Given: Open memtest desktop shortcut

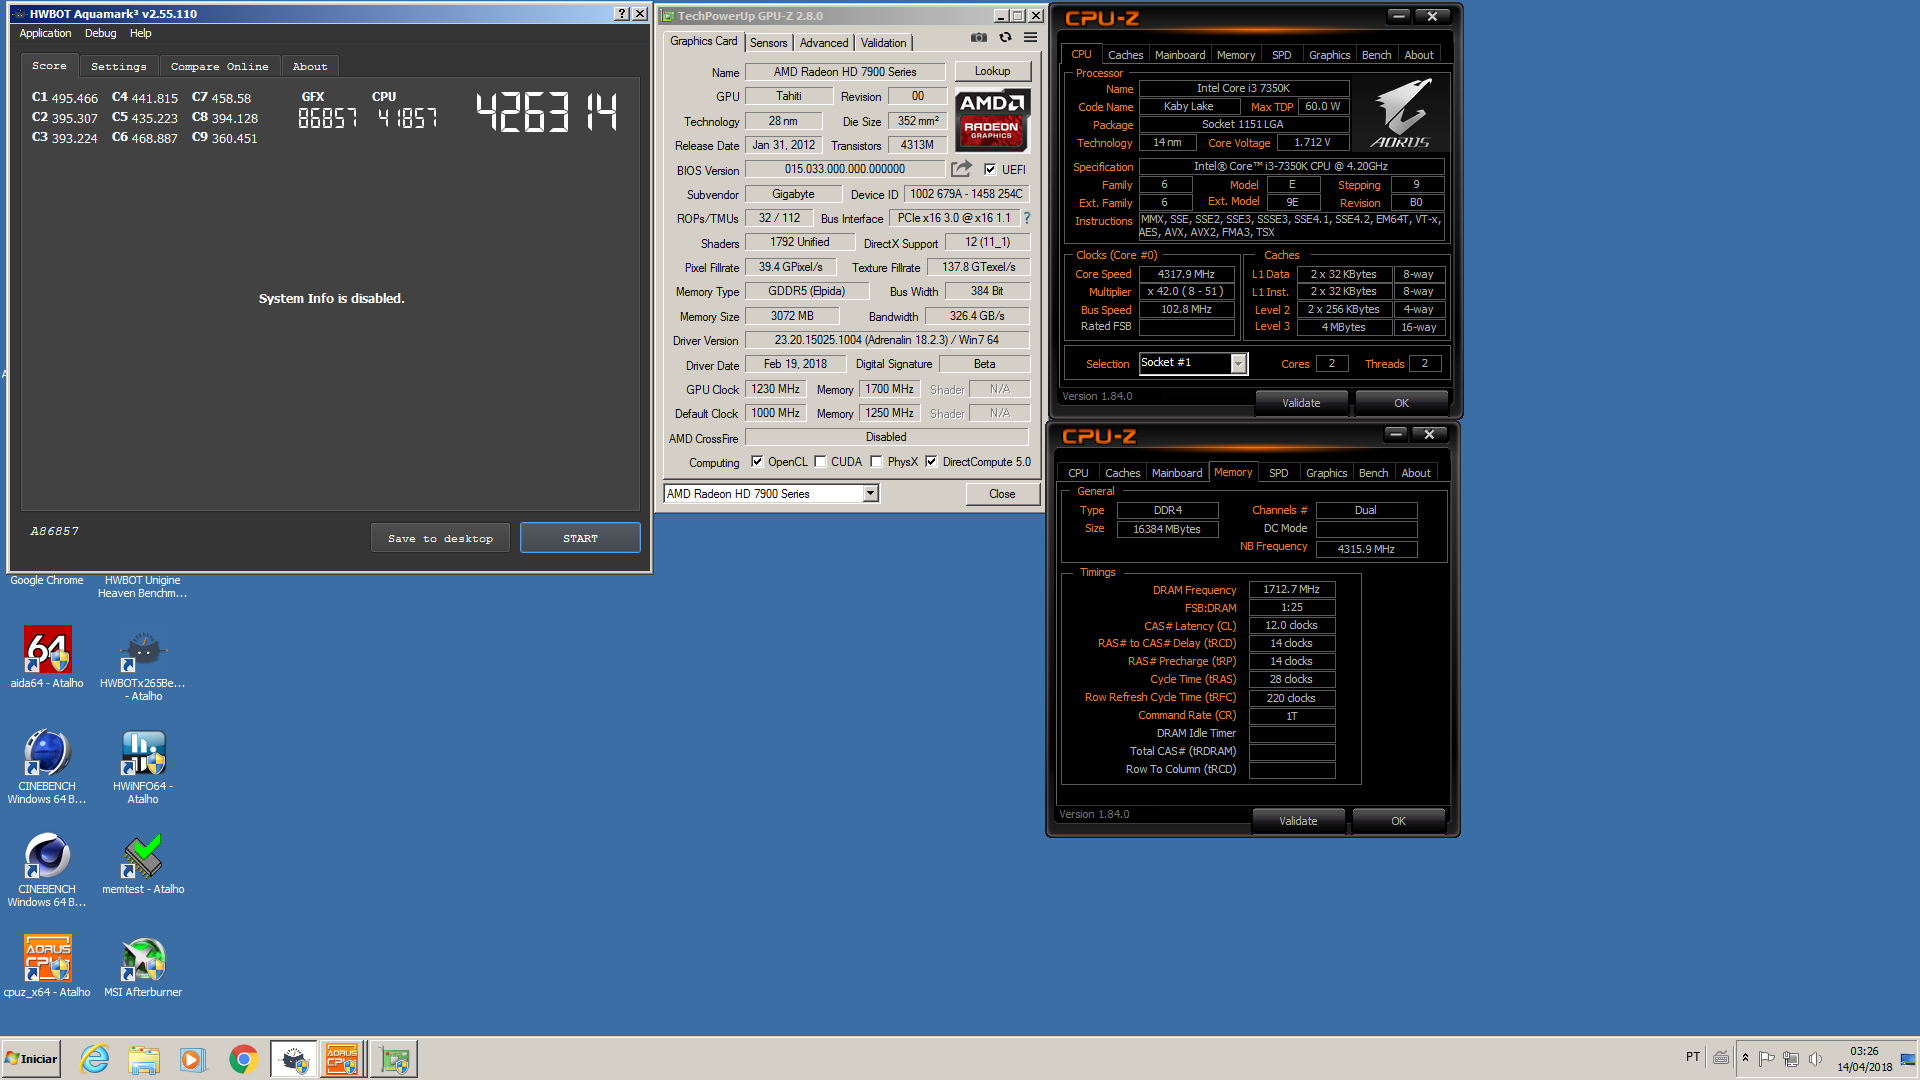Looking at the screenshot, I should pos(143,865).
